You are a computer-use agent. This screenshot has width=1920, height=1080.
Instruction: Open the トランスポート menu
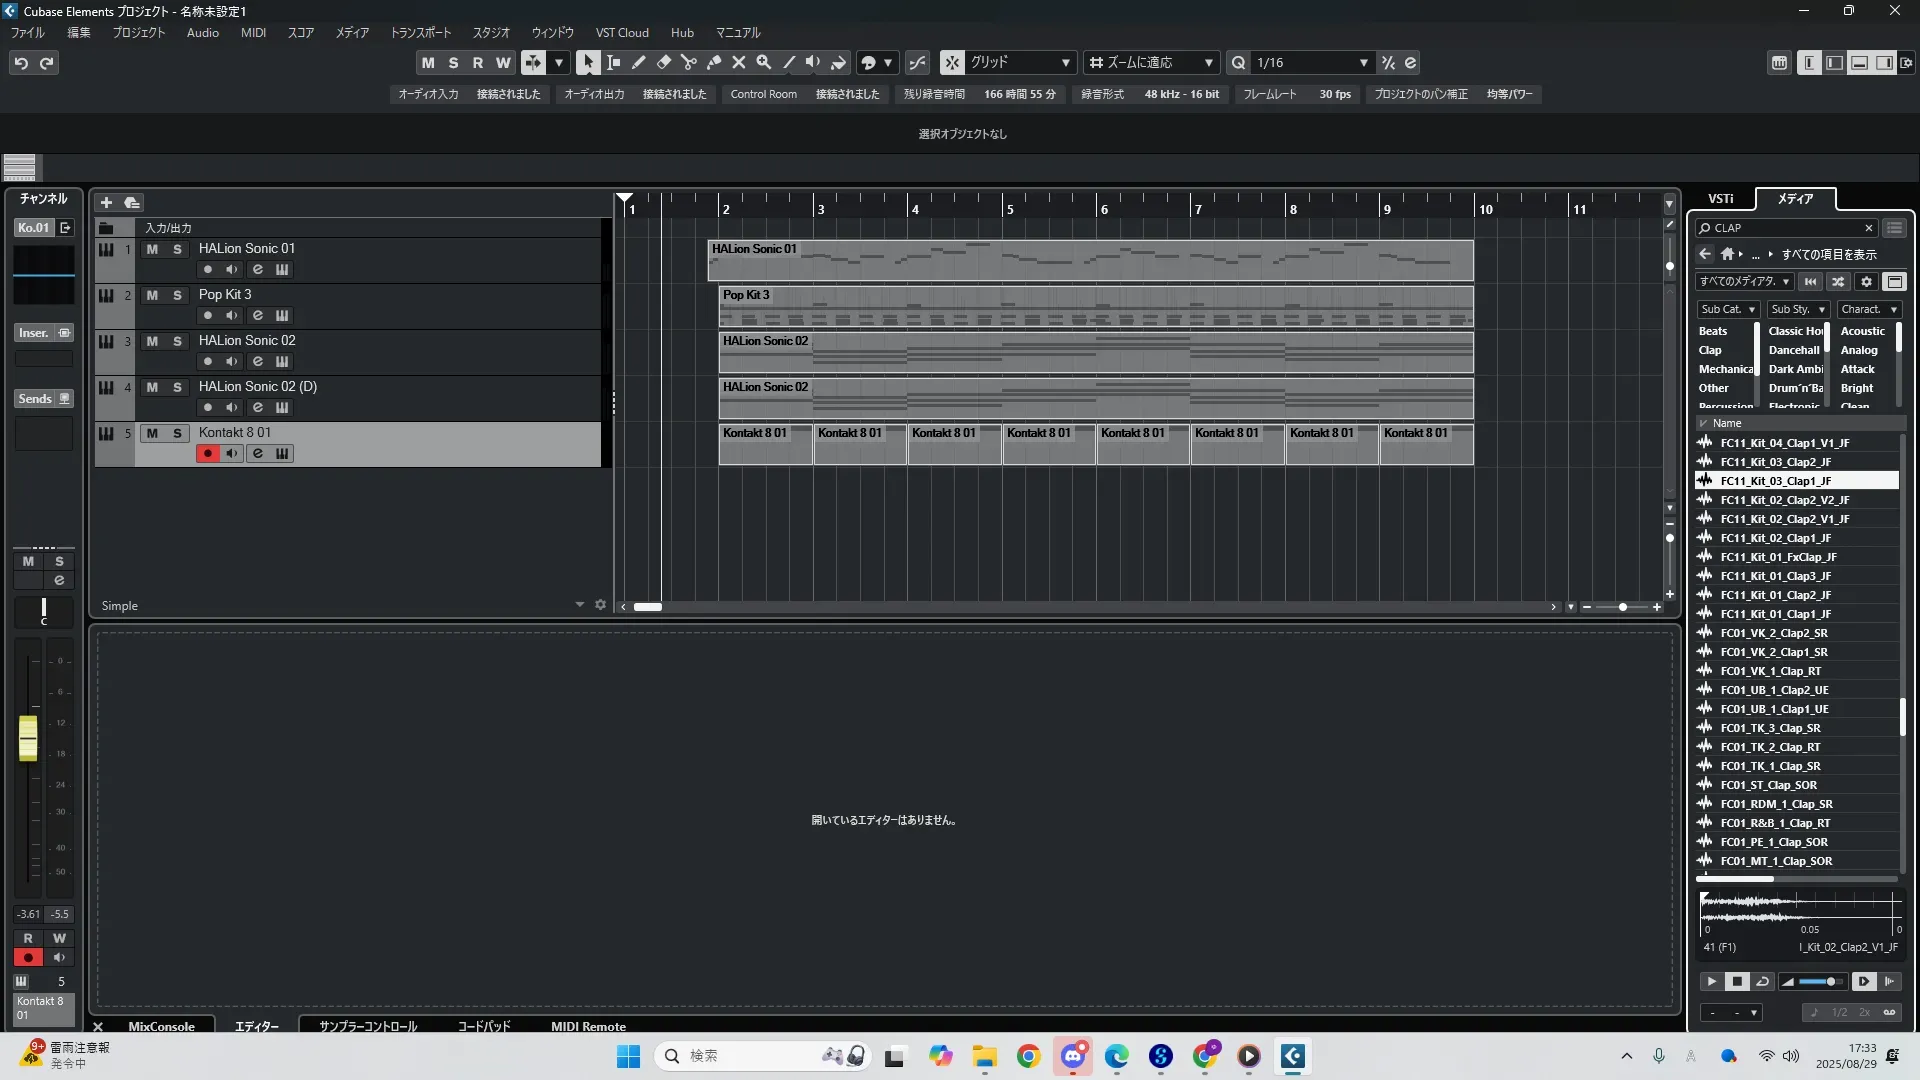[x=420, y=33]
